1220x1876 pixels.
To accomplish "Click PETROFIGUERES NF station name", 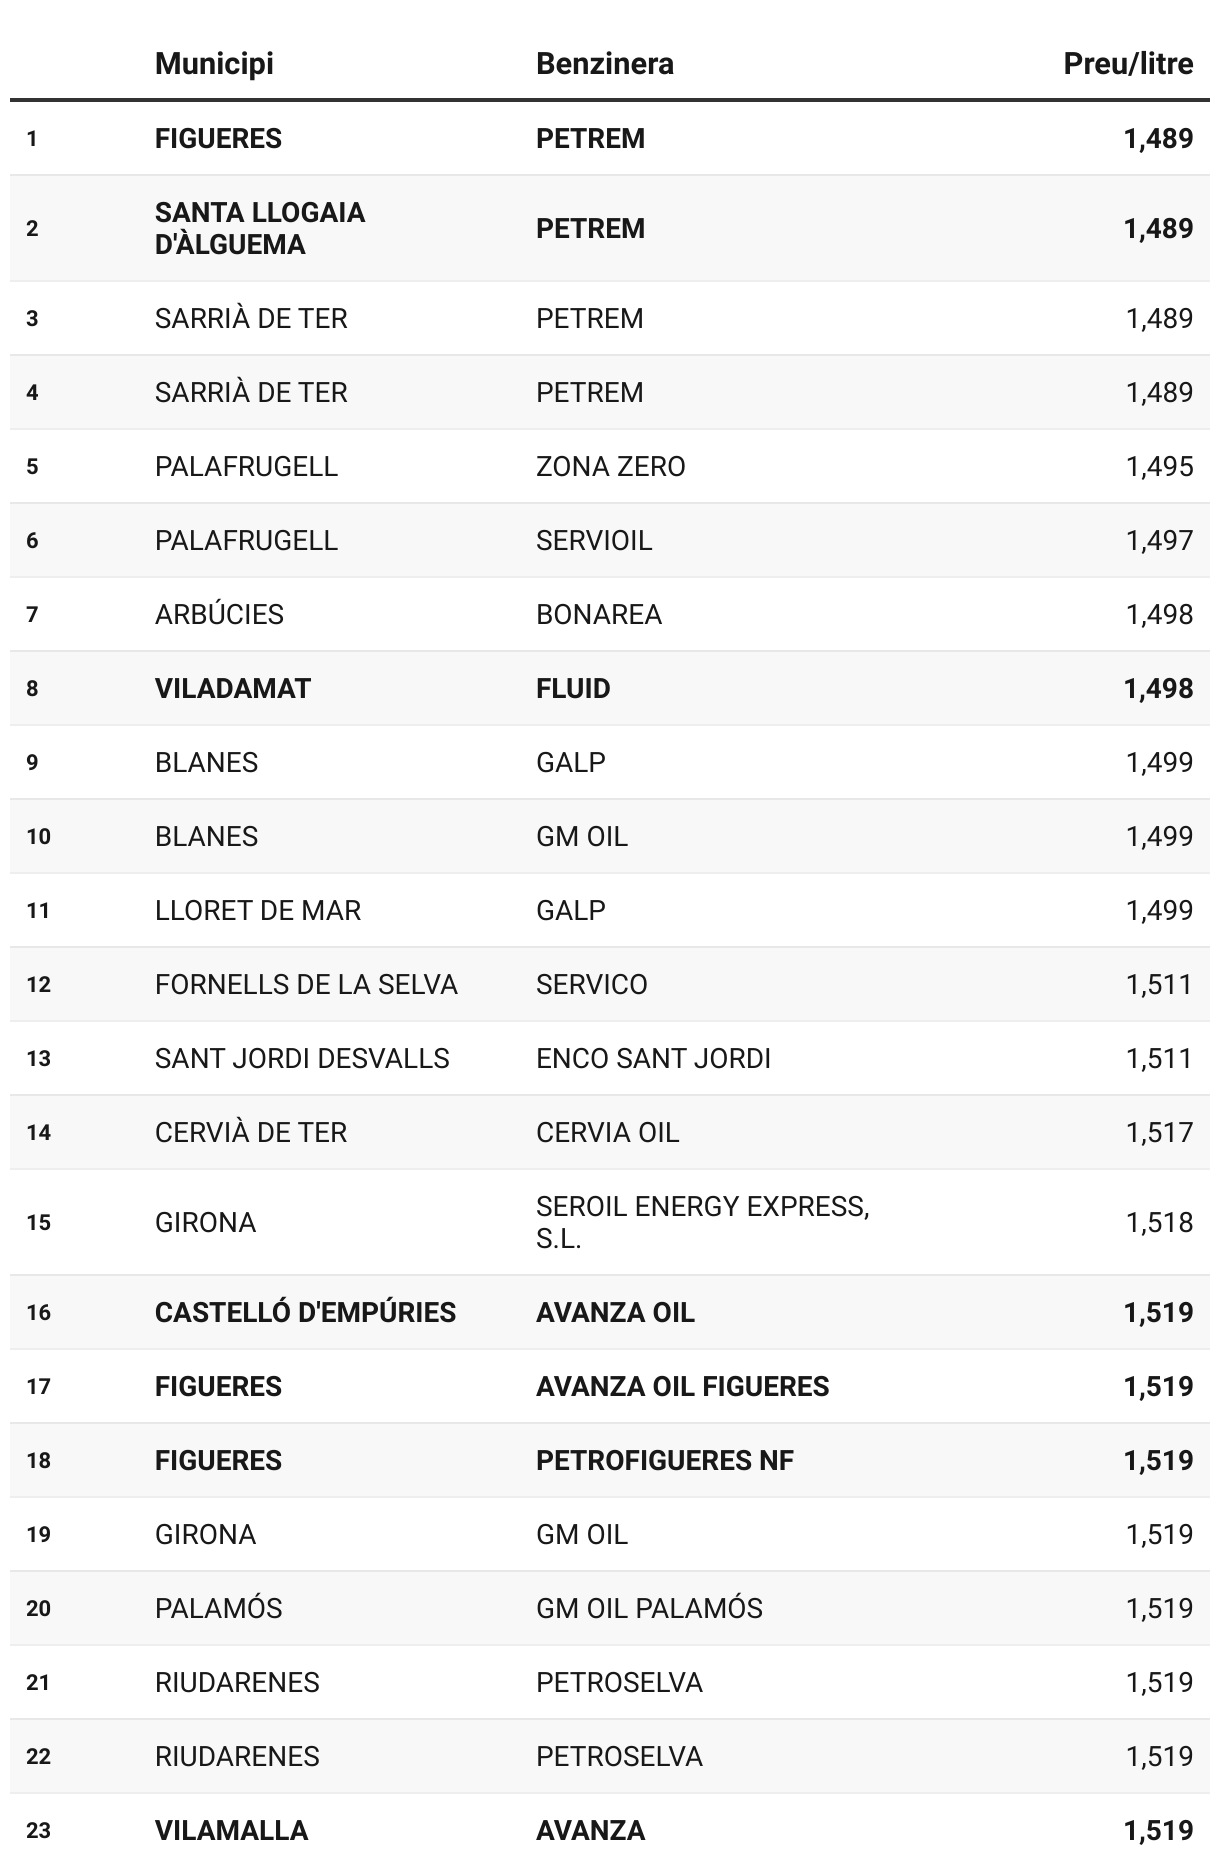I will [664, 1460].
